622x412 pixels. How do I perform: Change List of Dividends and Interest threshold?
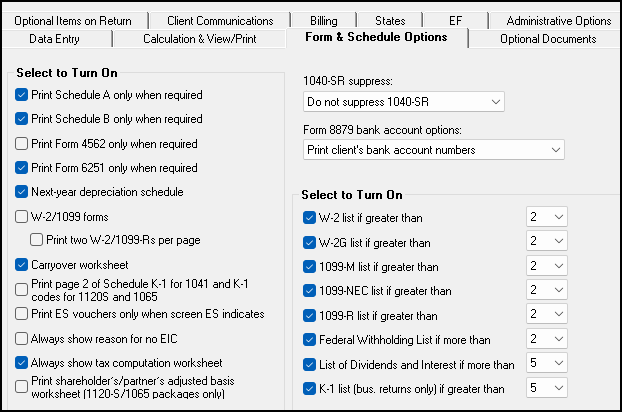pos(546,365)
